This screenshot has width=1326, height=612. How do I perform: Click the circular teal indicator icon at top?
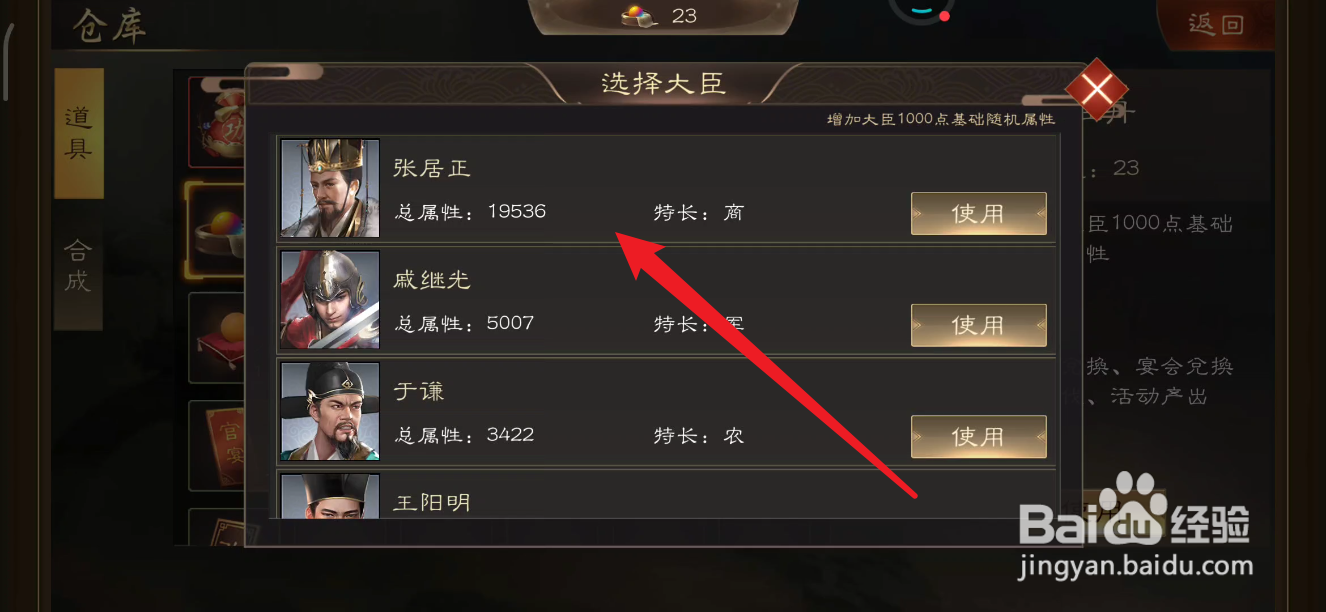tap(918, 10)
